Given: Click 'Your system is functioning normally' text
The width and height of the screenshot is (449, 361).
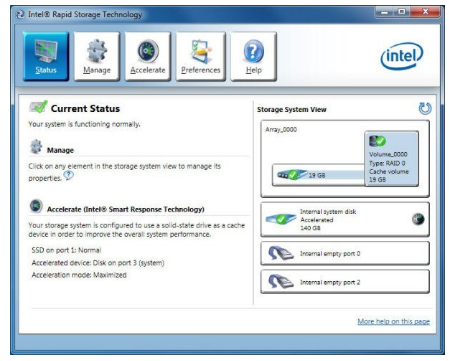Looking at the screenshot, I should 84,124.
